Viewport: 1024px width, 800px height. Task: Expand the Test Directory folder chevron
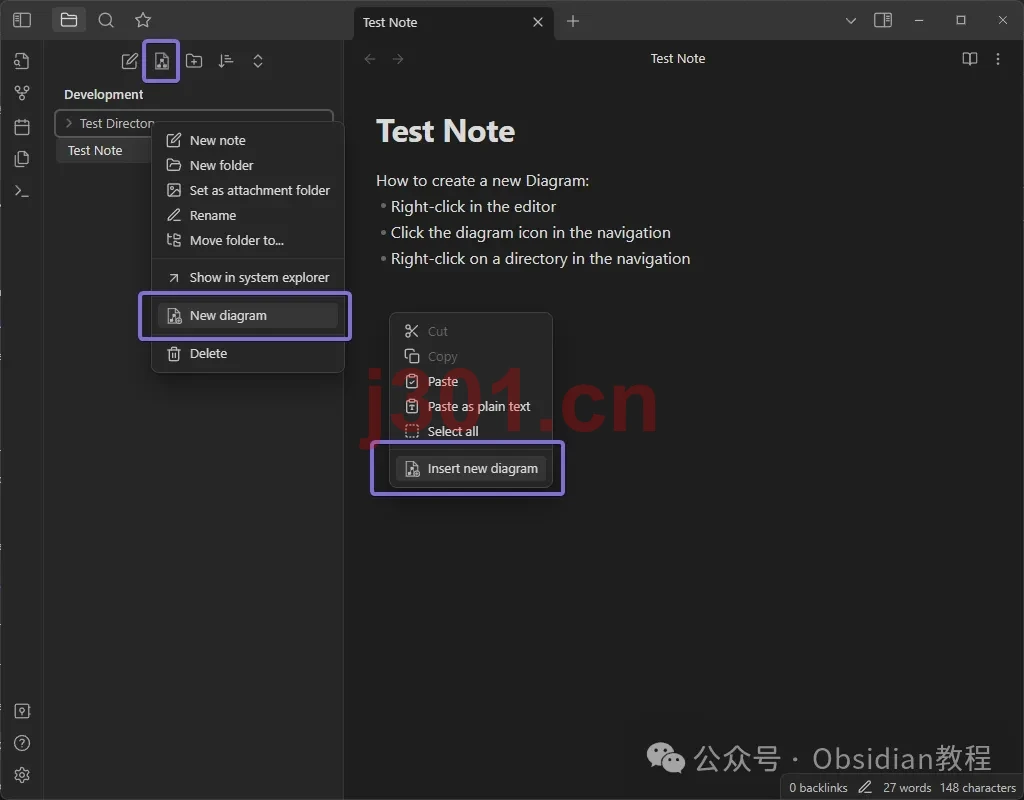pyautogui.click(x=69, y=123)
